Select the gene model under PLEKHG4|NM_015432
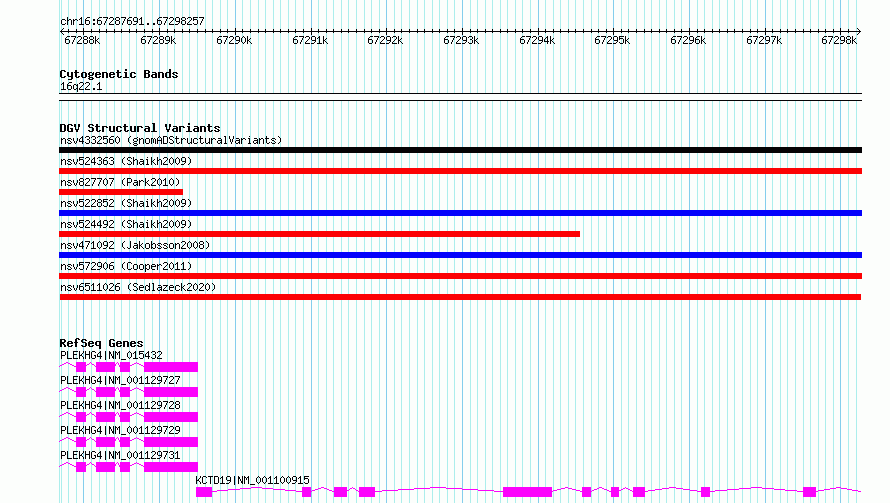Screen dimensions: 890x503 [128, 367]
